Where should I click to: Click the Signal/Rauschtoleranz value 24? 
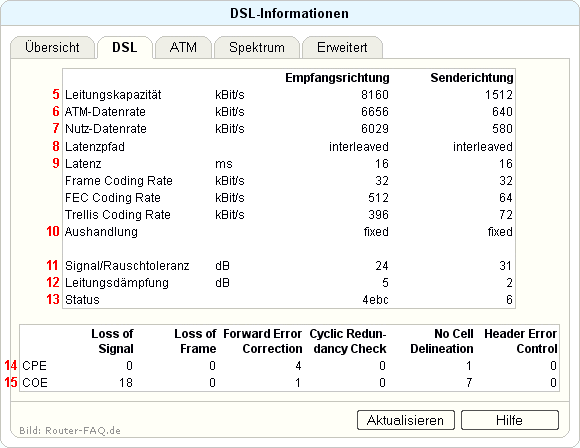click(382, 266)
